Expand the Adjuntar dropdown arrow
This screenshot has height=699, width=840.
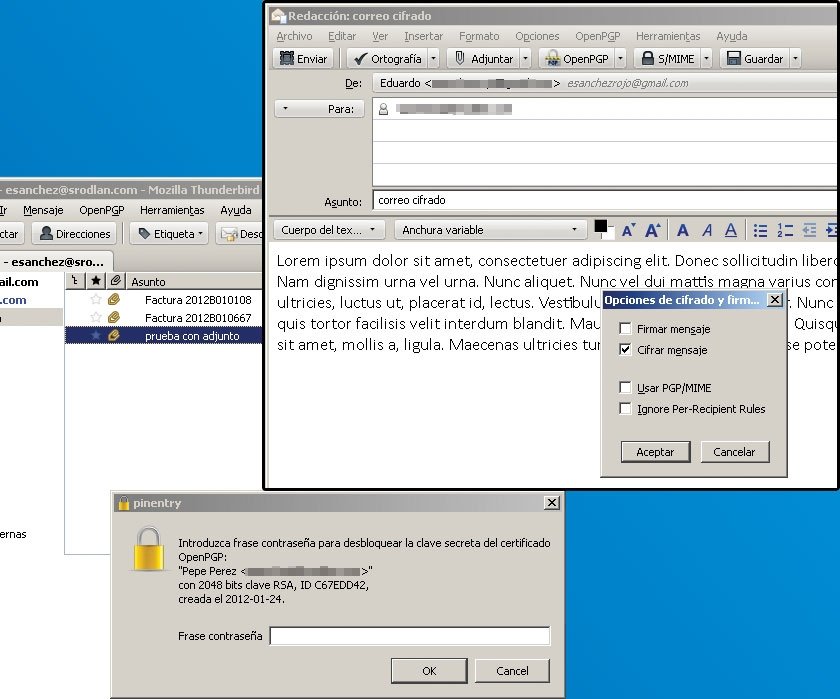click(526, 58)
